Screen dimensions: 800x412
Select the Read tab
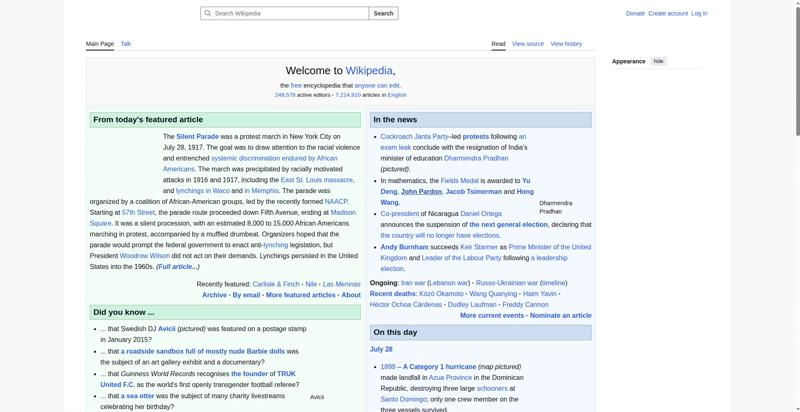(x=498, y=44)
